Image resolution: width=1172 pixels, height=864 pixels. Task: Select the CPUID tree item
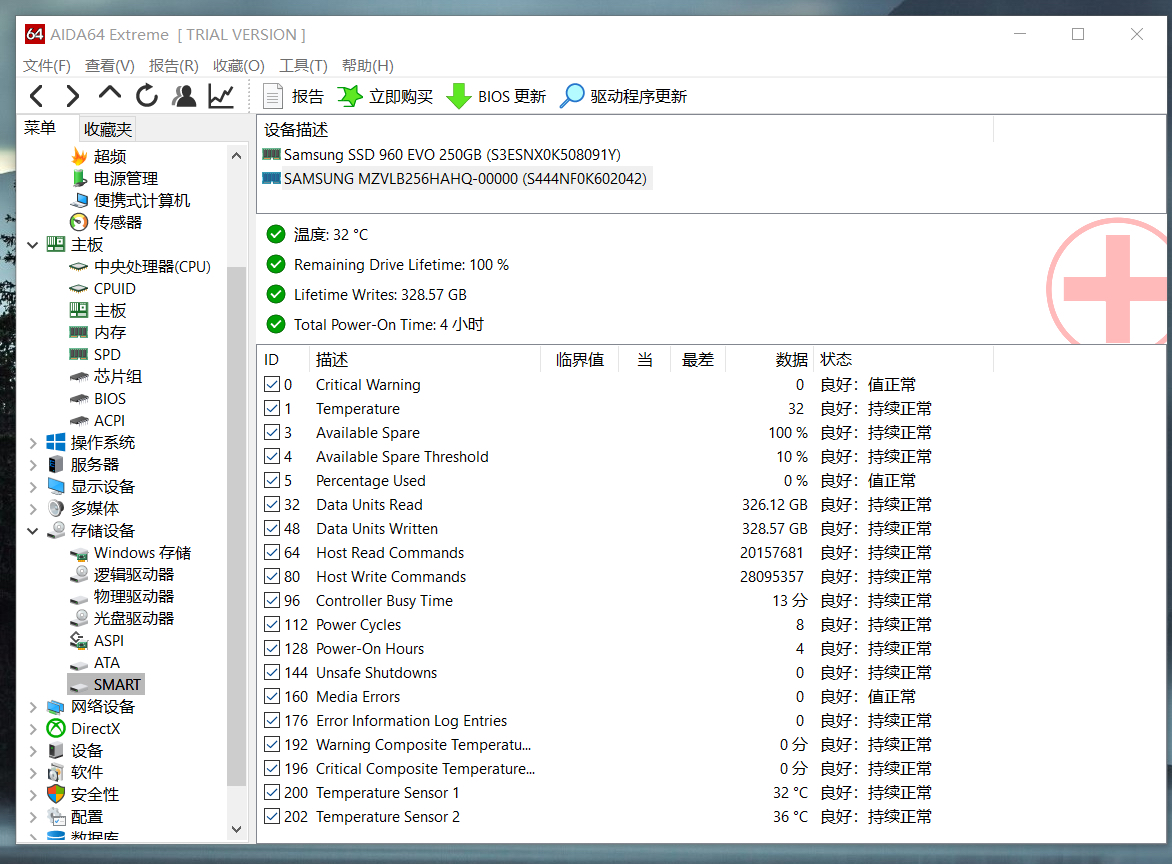tap(114, 288)
